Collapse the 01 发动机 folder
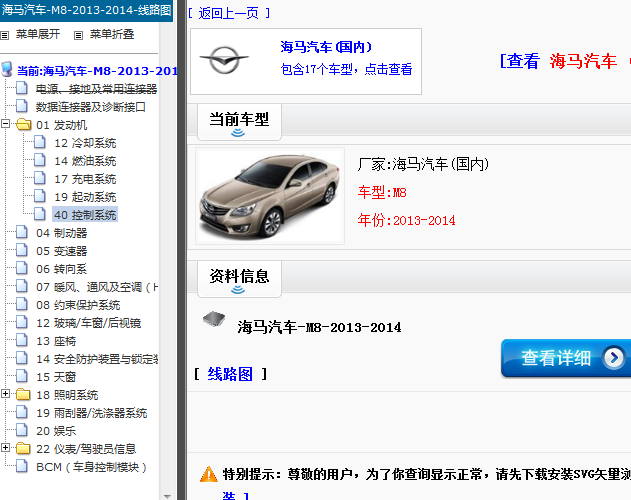 (x=6, y=124)
